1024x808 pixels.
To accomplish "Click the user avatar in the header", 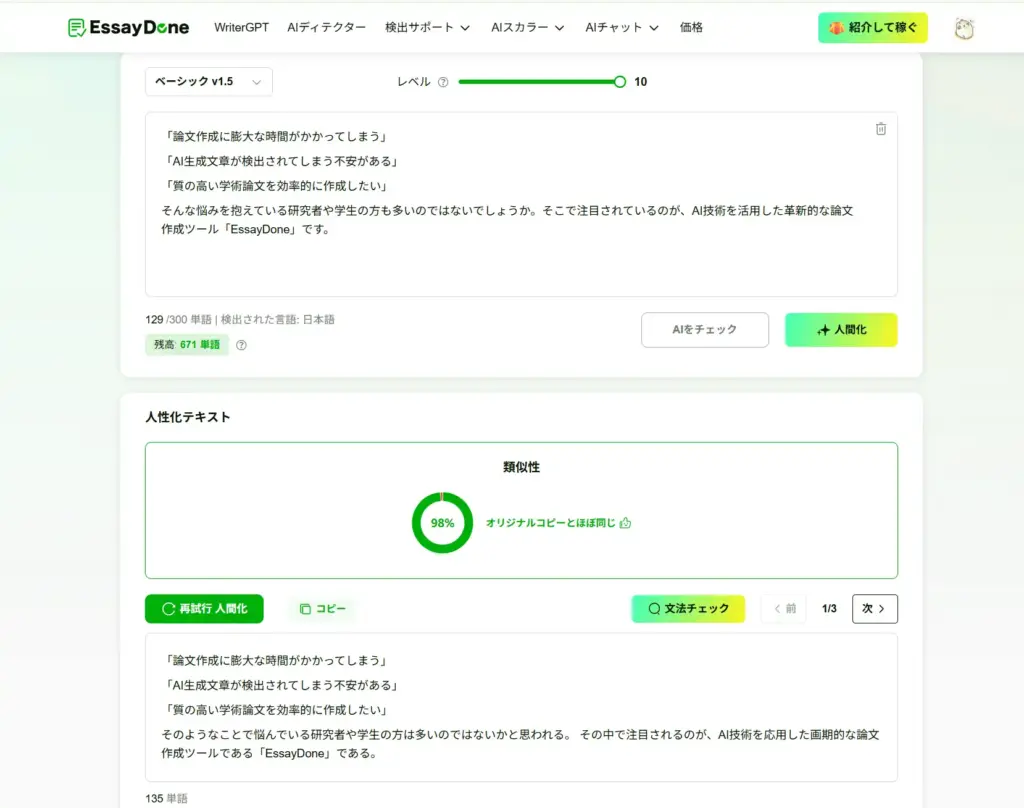I will tap(964, 28).
